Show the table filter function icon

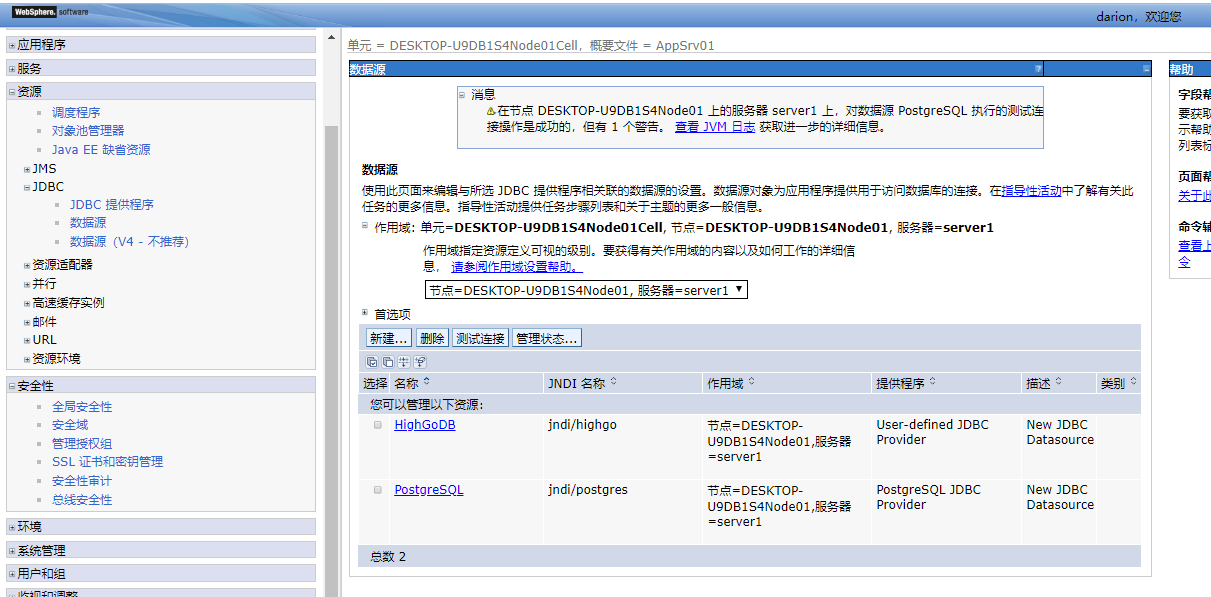[403, 363]
